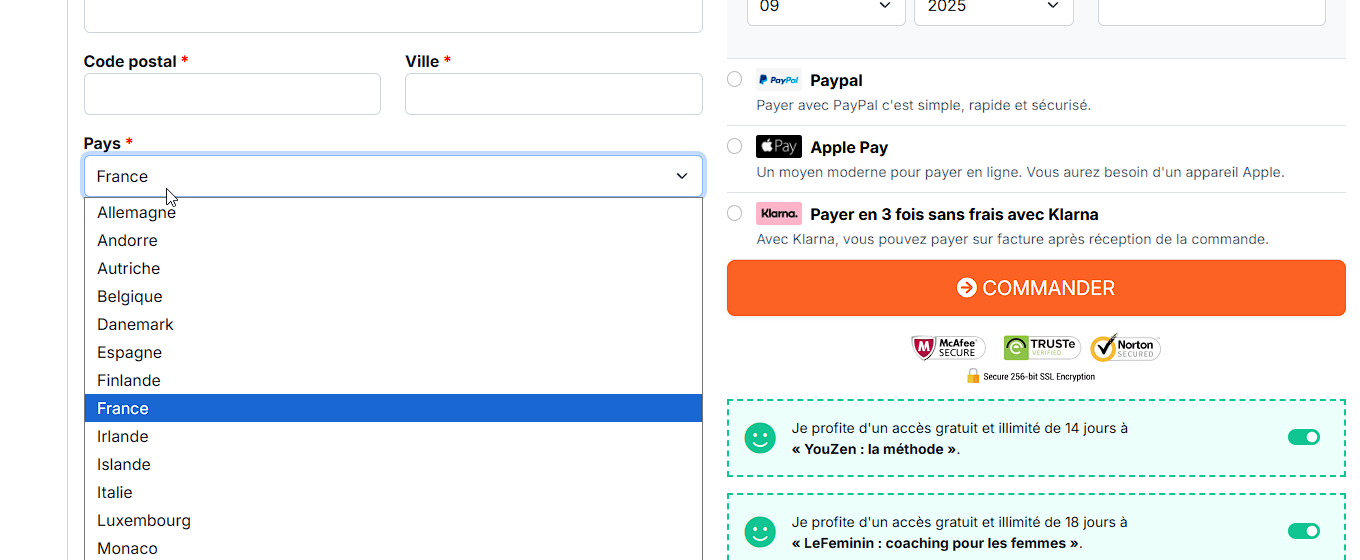Viewport: 1360px width, 560px height.
Task: Open the expiry year dropdown showing 2025
Action: click(994, 7)
